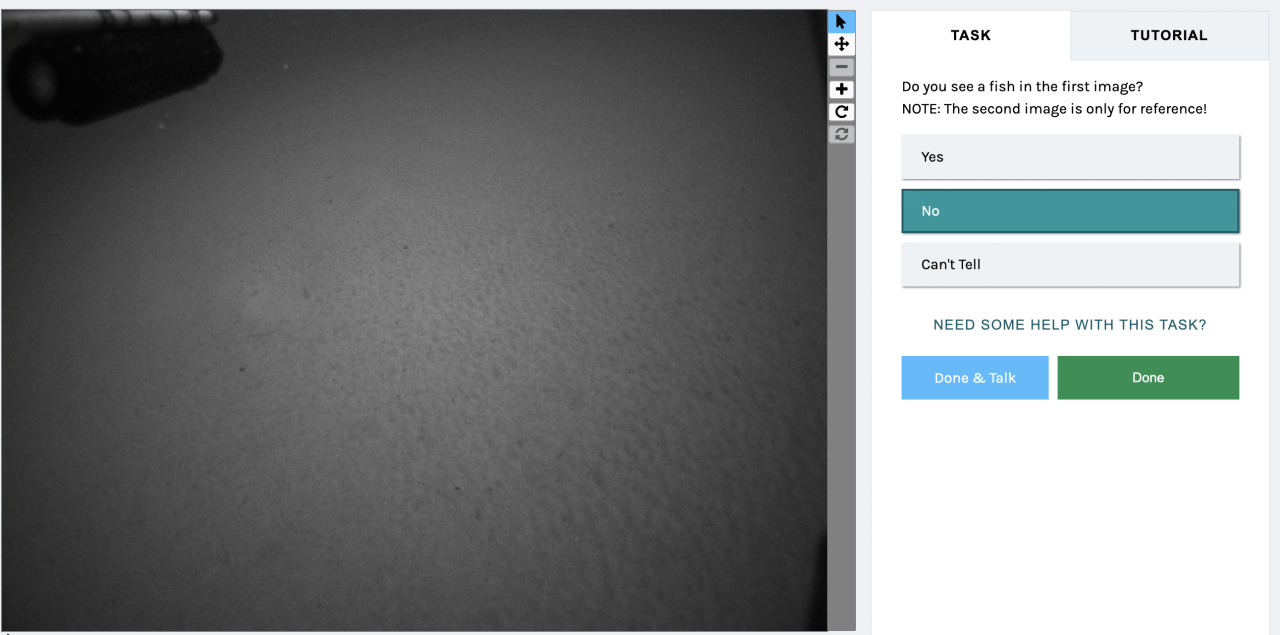Open the TUTORIAL tab

click(1169, 35)
